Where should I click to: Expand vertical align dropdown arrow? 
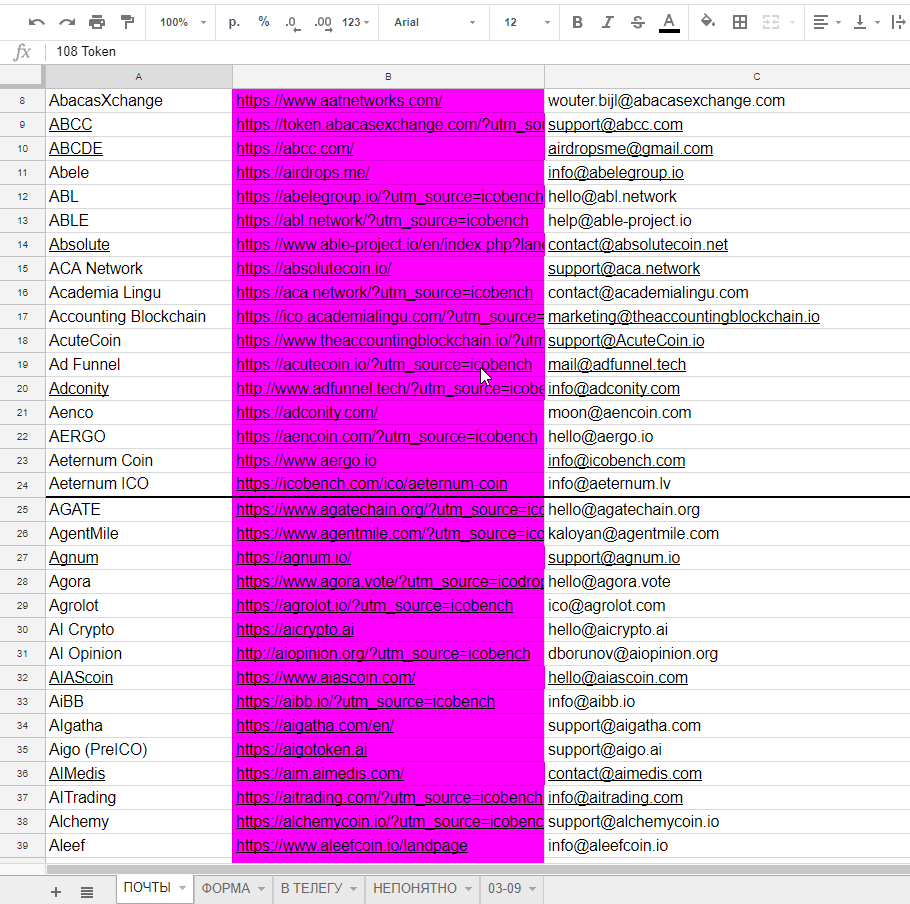878,23
